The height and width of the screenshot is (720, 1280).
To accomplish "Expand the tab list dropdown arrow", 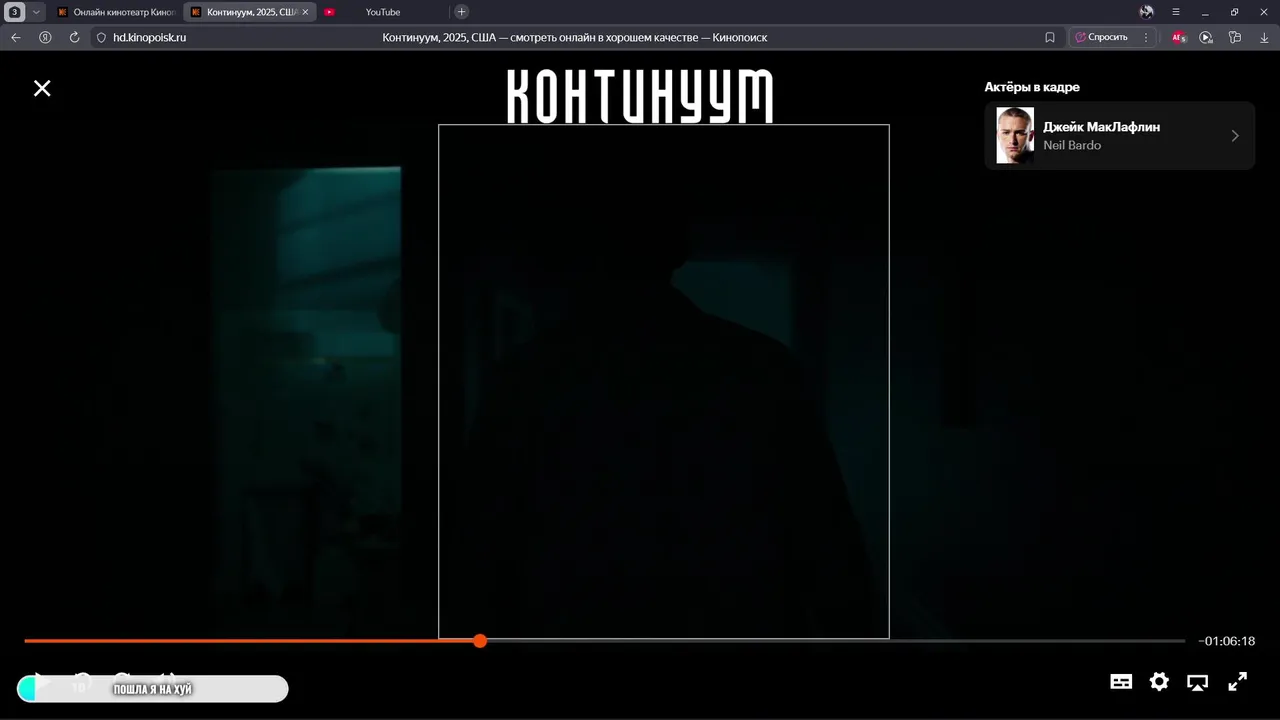I will [37, 12].
